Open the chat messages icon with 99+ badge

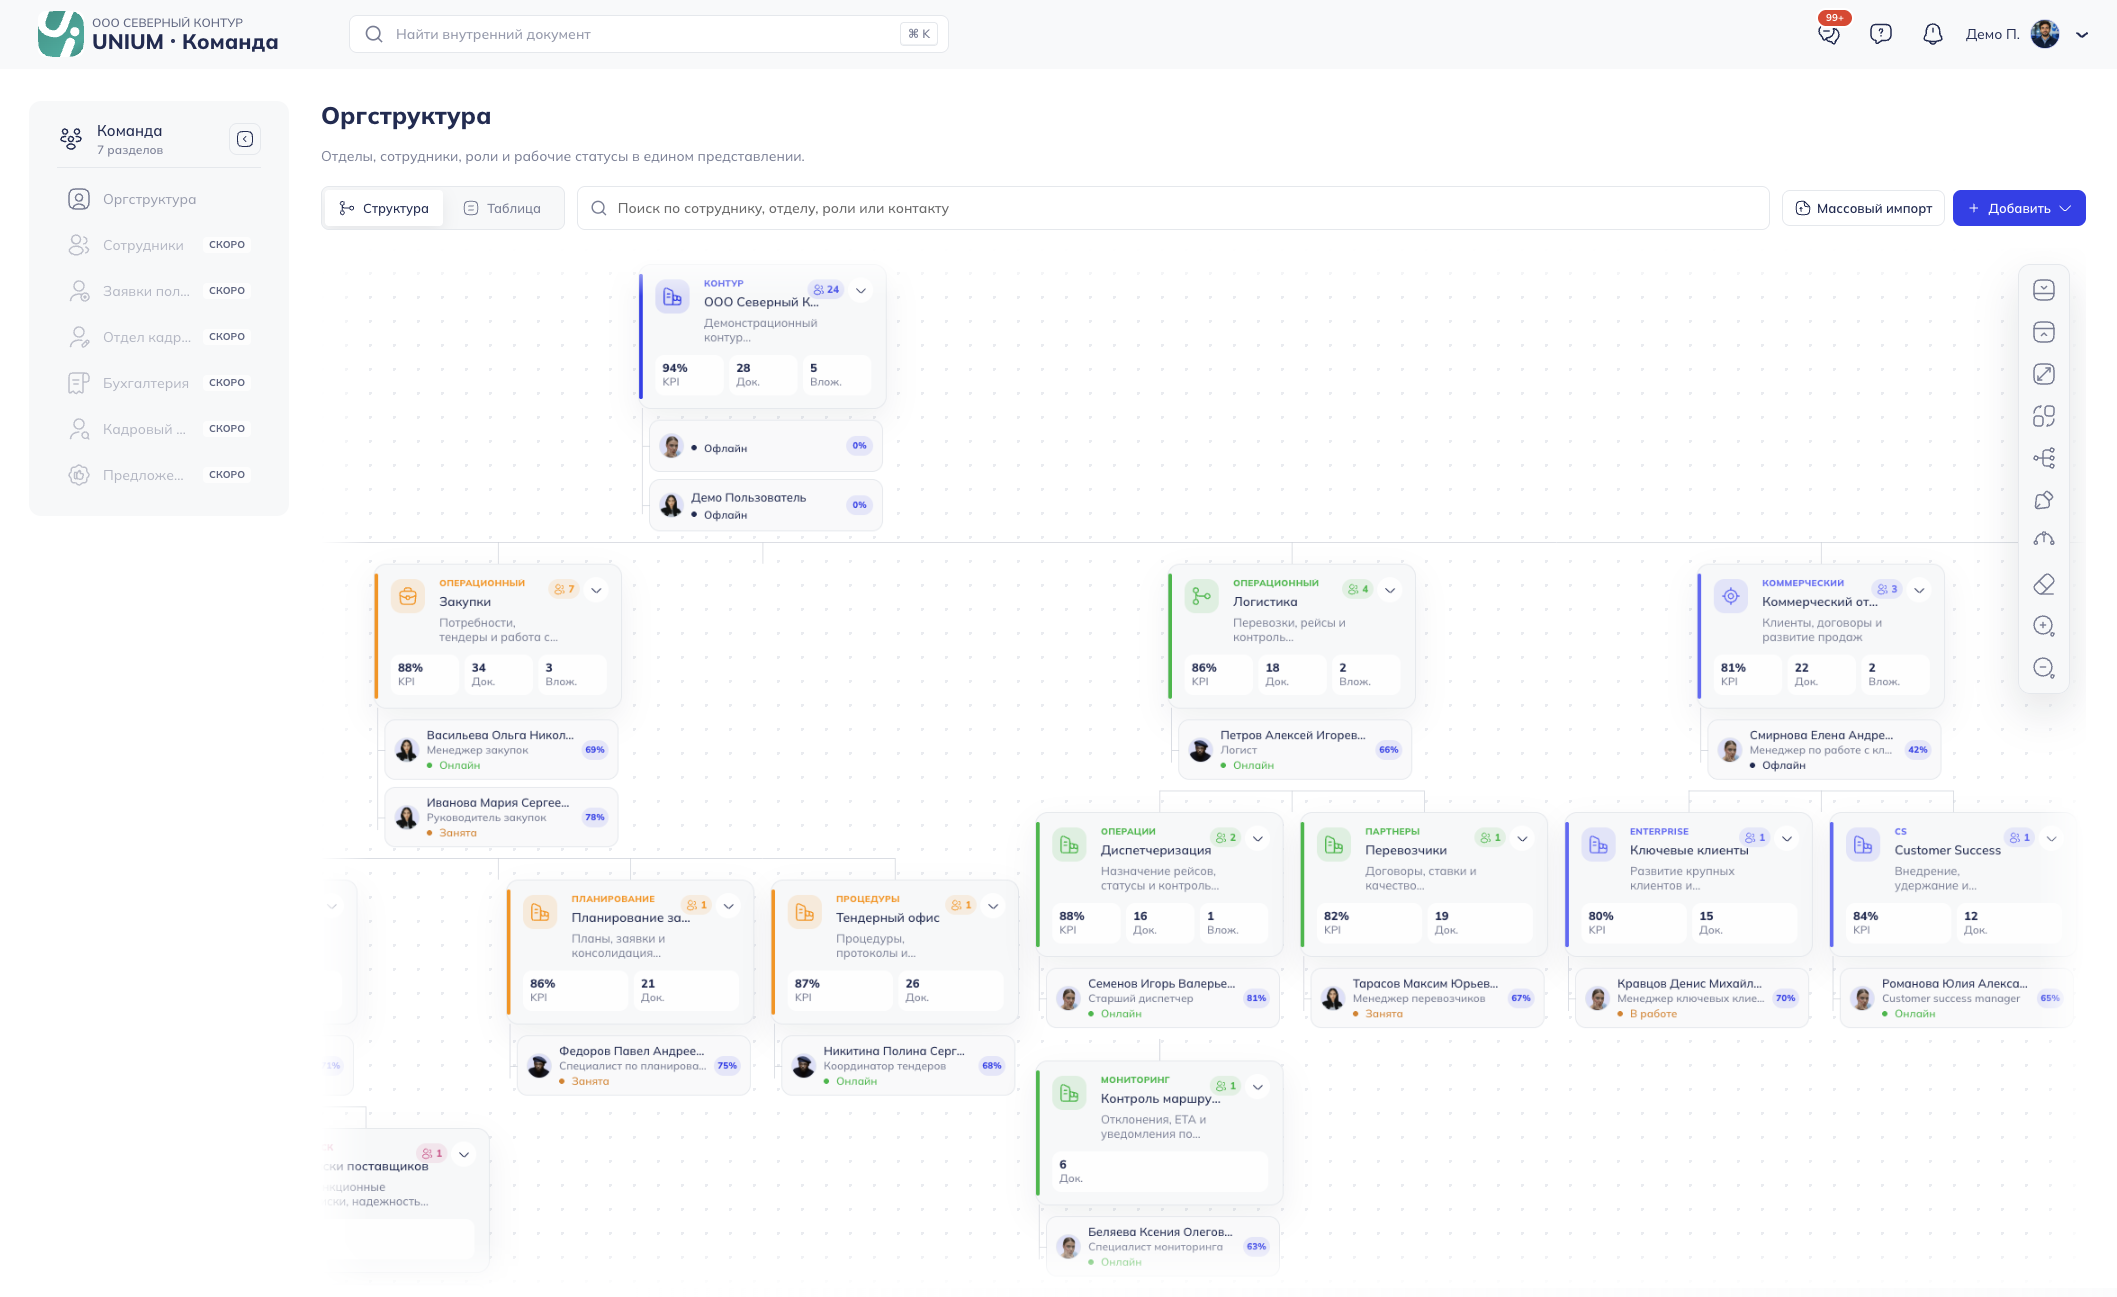pyautogui.click(x=1829, y=34)
